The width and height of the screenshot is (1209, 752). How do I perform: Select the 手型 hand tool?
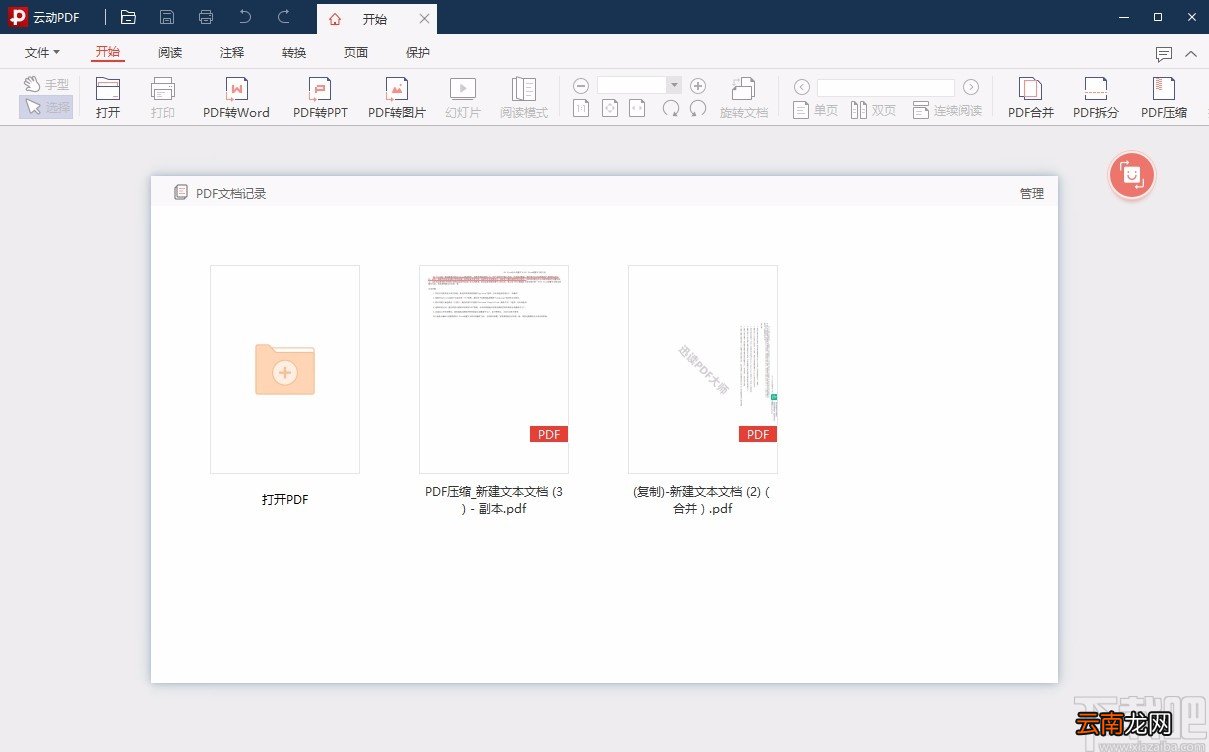[46, 85]
